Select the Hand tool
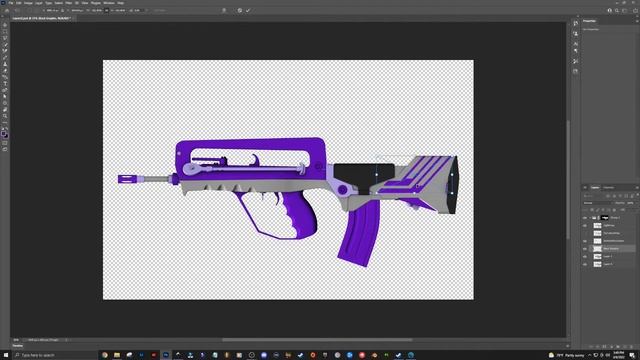Image resolution: width=640 pixels, height=360 pixels. [x=5, y=110]
